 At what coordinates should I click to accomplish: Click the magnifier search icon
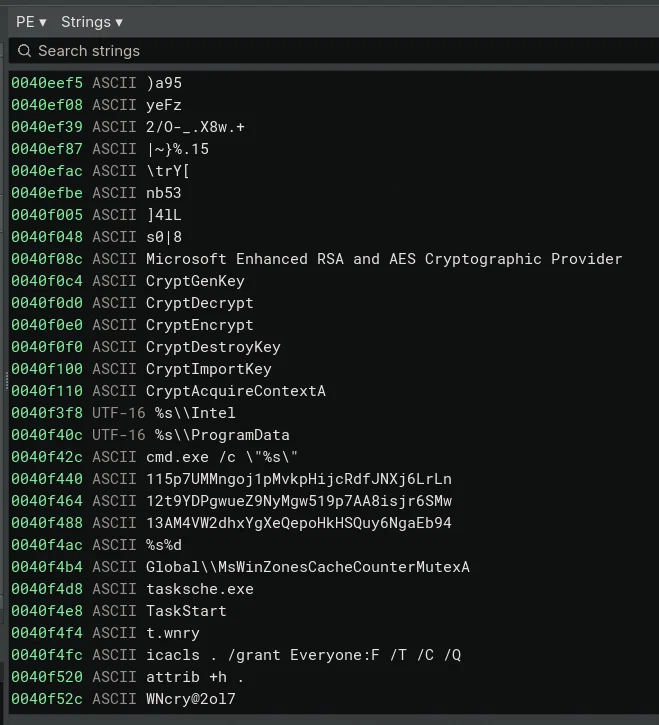25,51
